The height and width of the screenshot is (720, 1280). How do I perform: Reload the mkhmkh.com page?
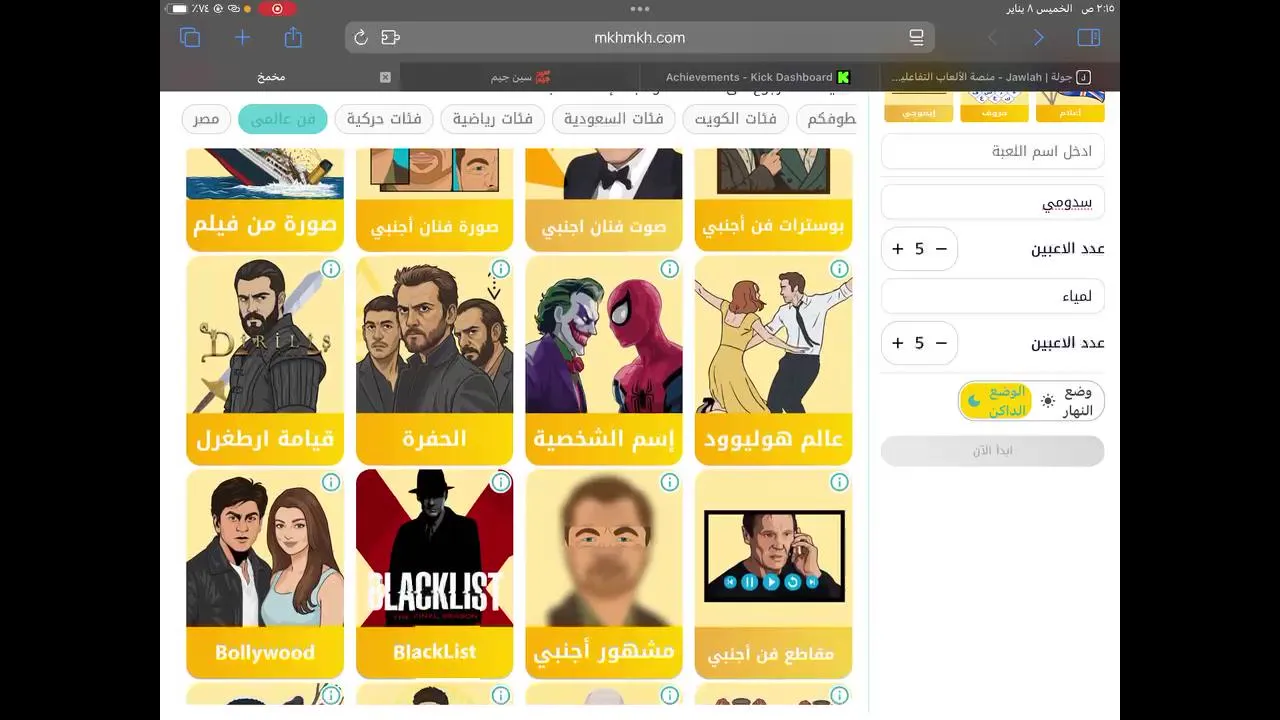coord(361,38)
